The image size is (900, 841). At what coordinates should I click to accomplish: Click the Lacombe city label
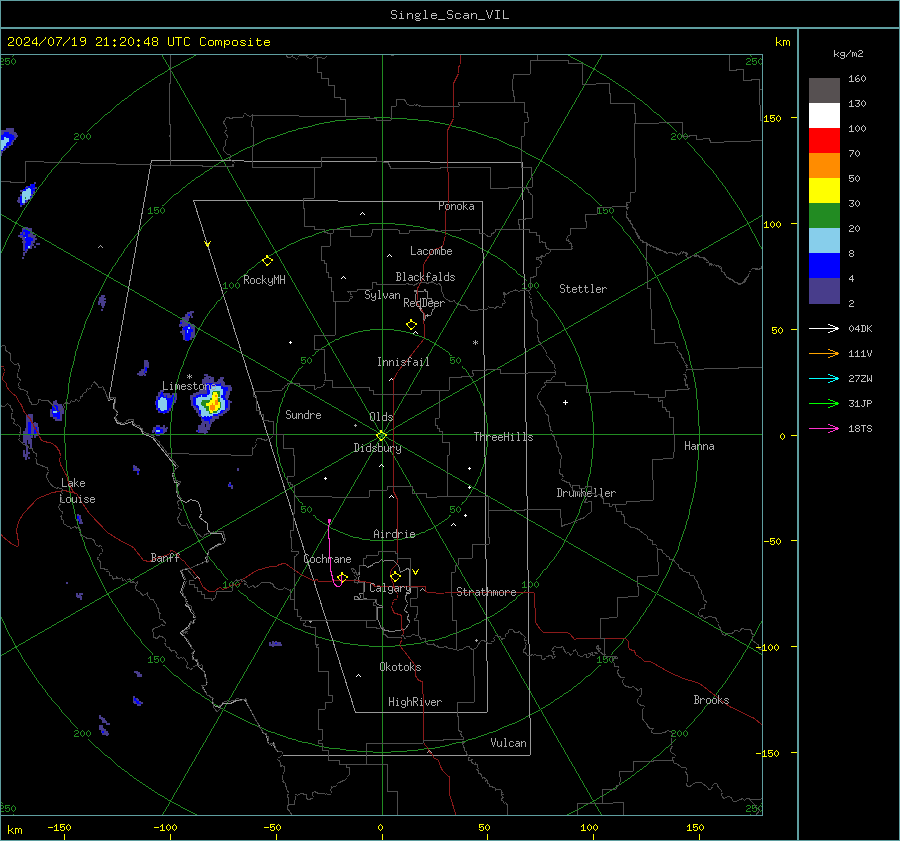tap(431, 251)
